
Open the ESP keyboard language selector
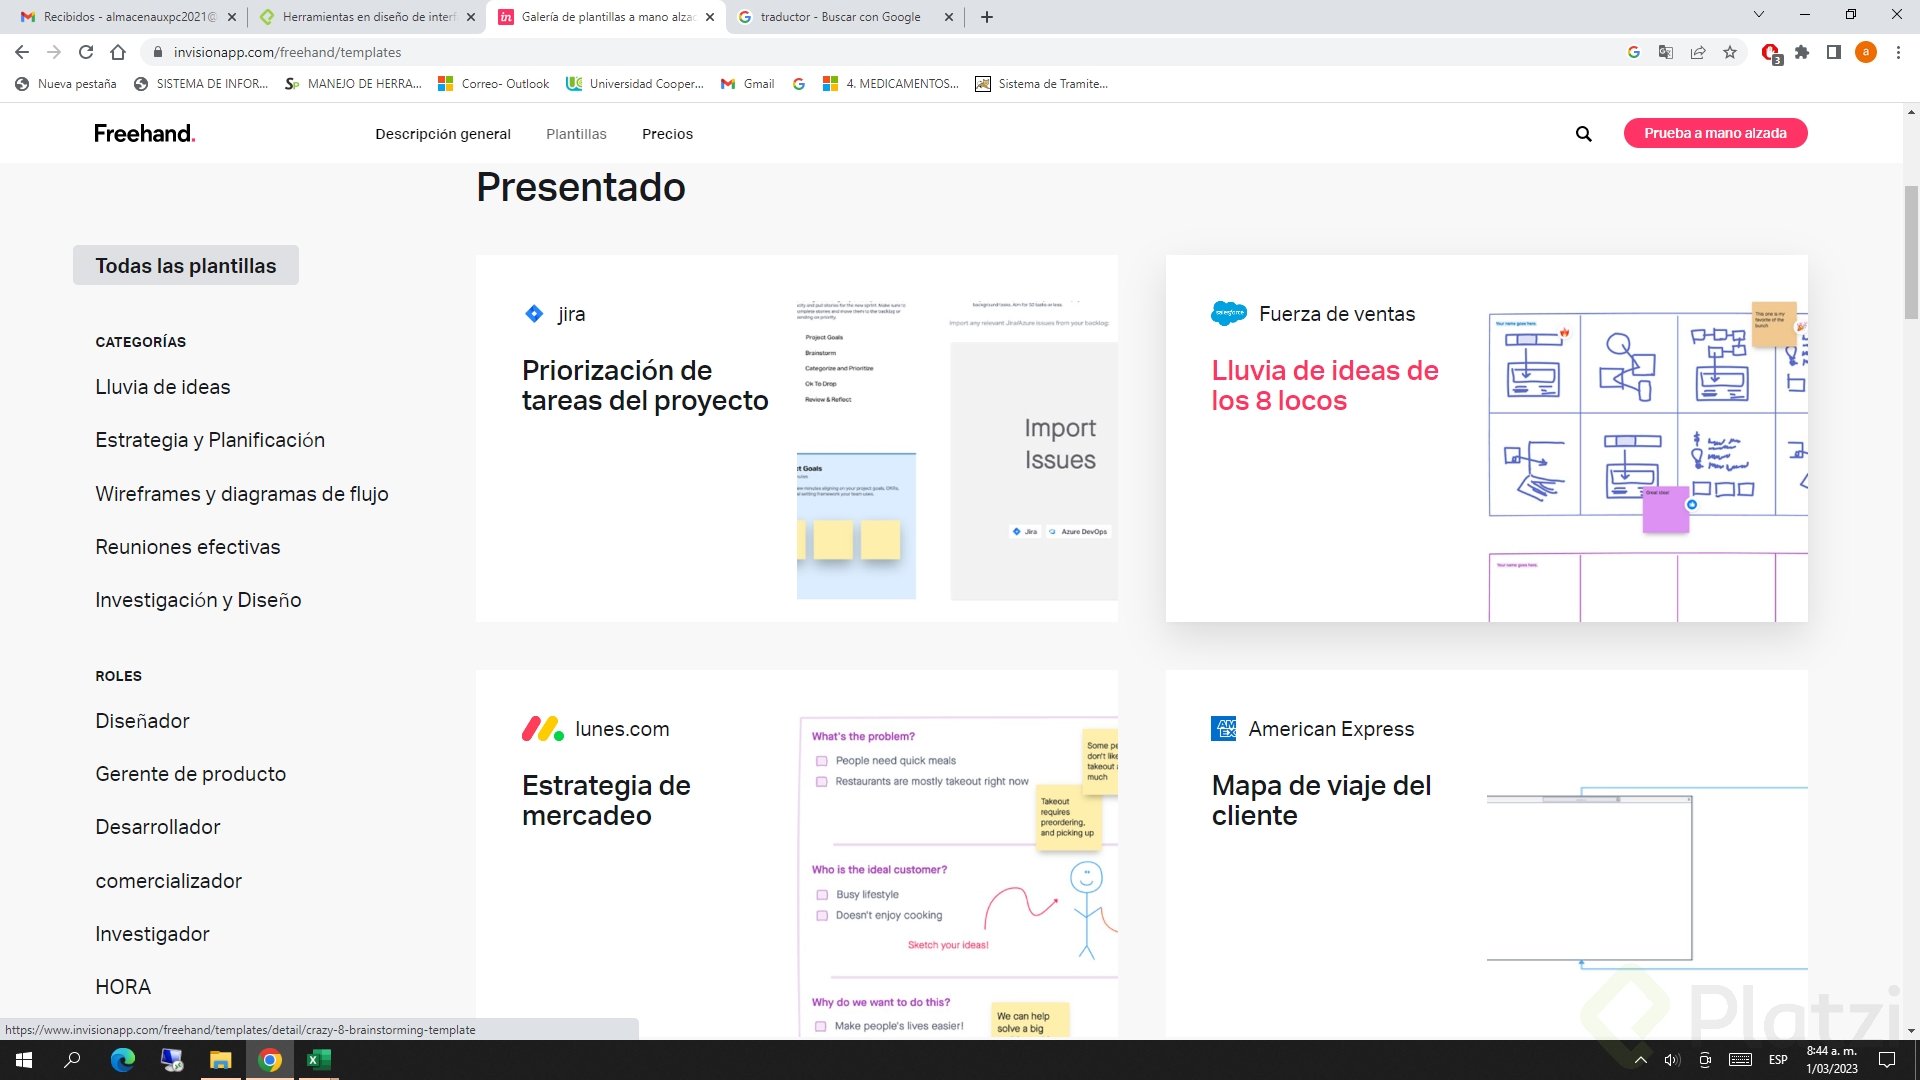(x=1778, y=1061)
